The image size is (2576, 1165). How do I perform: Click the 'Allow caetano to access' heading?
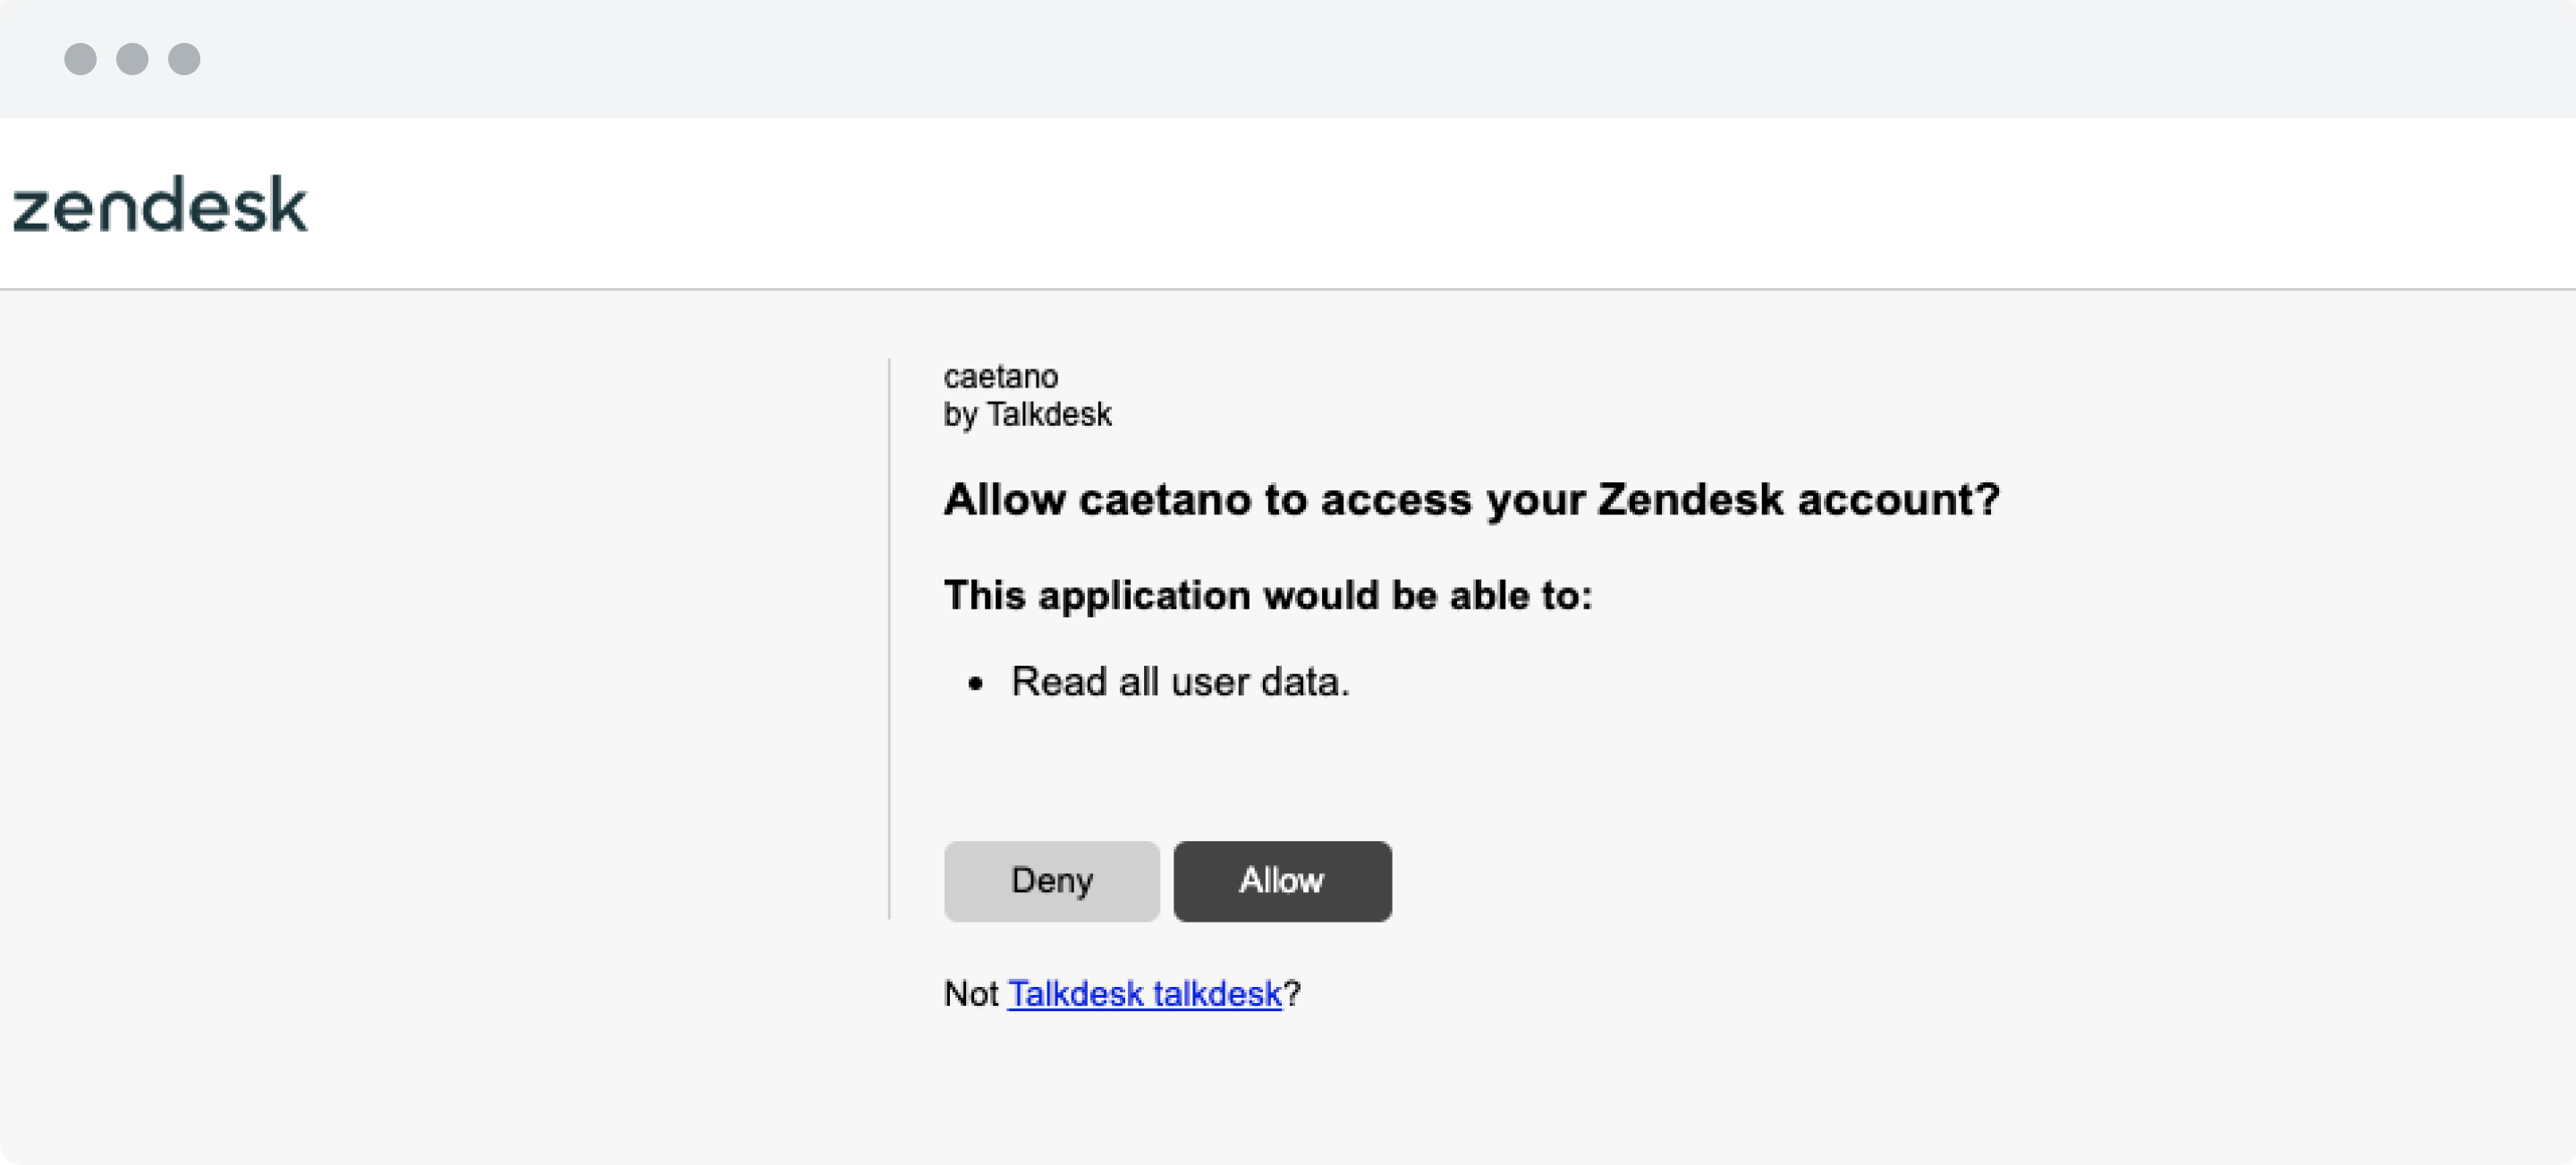pos(1471,499)
